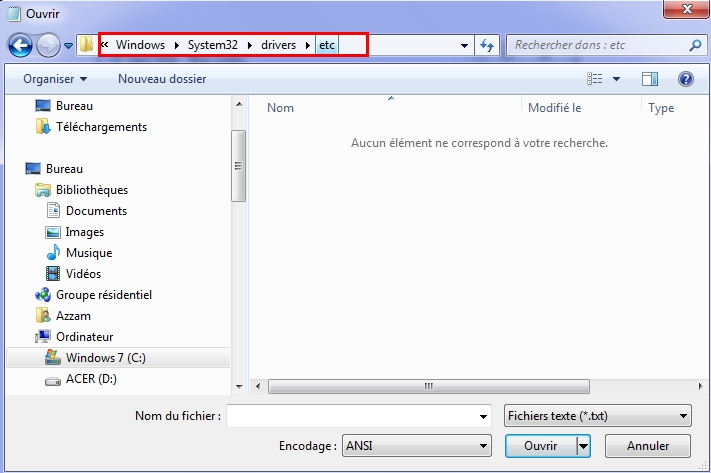711x473 pixels.
Task: Click navigation pane scroll down arrow
Action: point(239,386)
